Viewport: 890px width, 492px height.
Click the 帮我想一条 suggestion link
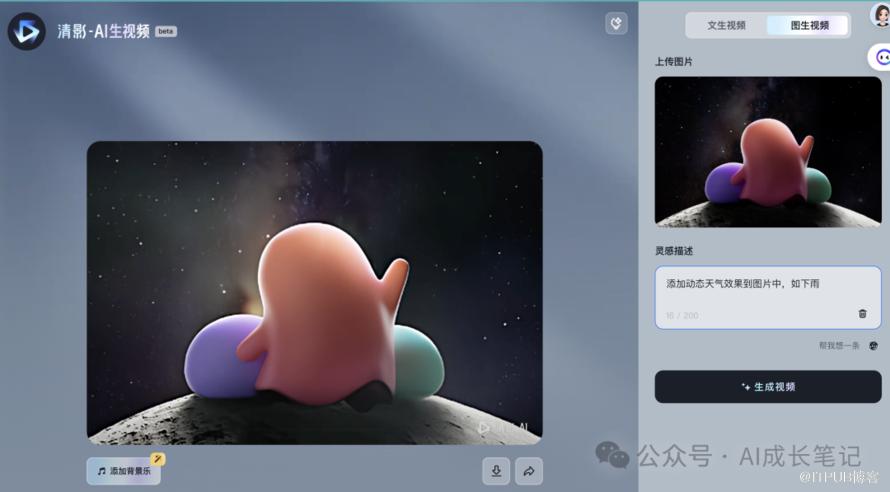[x=839, y=346]
